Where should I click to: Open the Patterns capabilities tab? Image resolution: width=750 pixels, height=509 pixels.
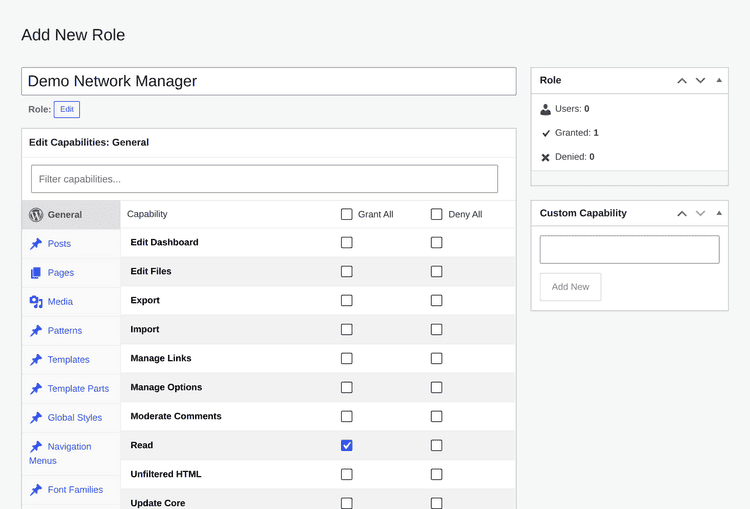pos(71,331)
